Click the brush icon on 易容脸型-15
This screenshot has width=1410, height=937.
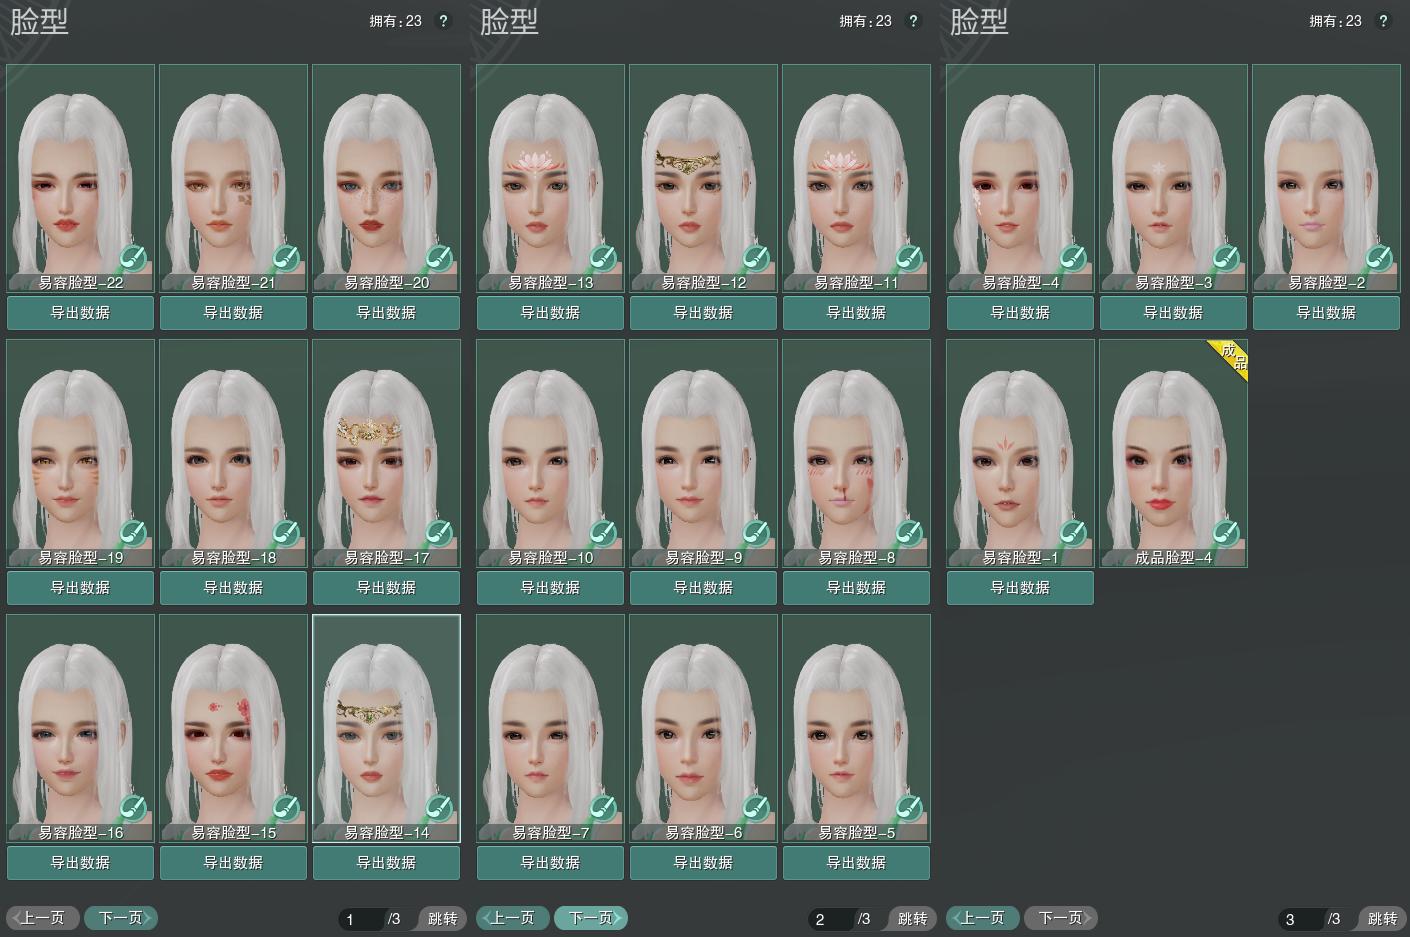(286, 809)
